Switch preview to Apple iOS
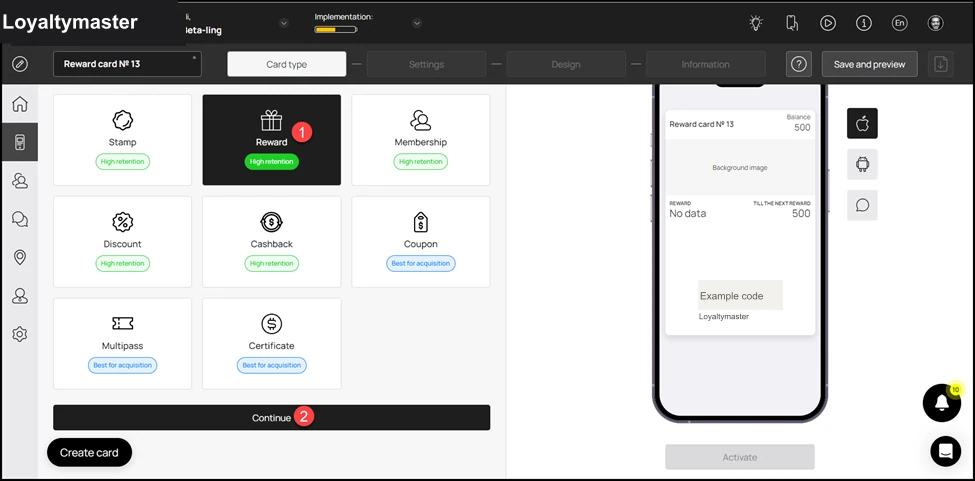The image size is (975, 481). pos(862,123)
